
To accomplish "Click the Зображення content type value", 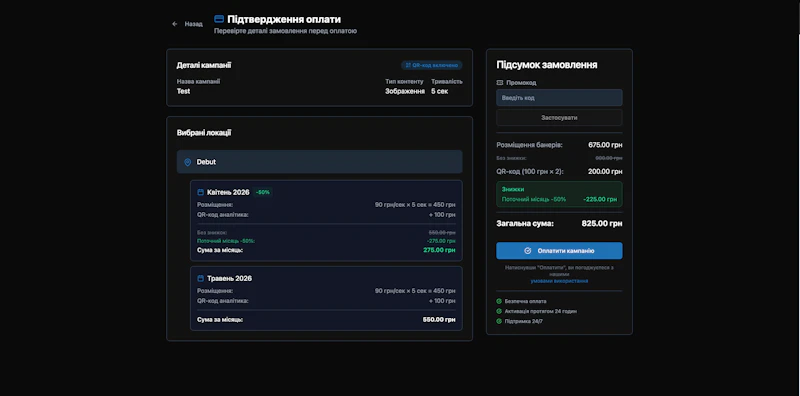I will tap(405, 91).
